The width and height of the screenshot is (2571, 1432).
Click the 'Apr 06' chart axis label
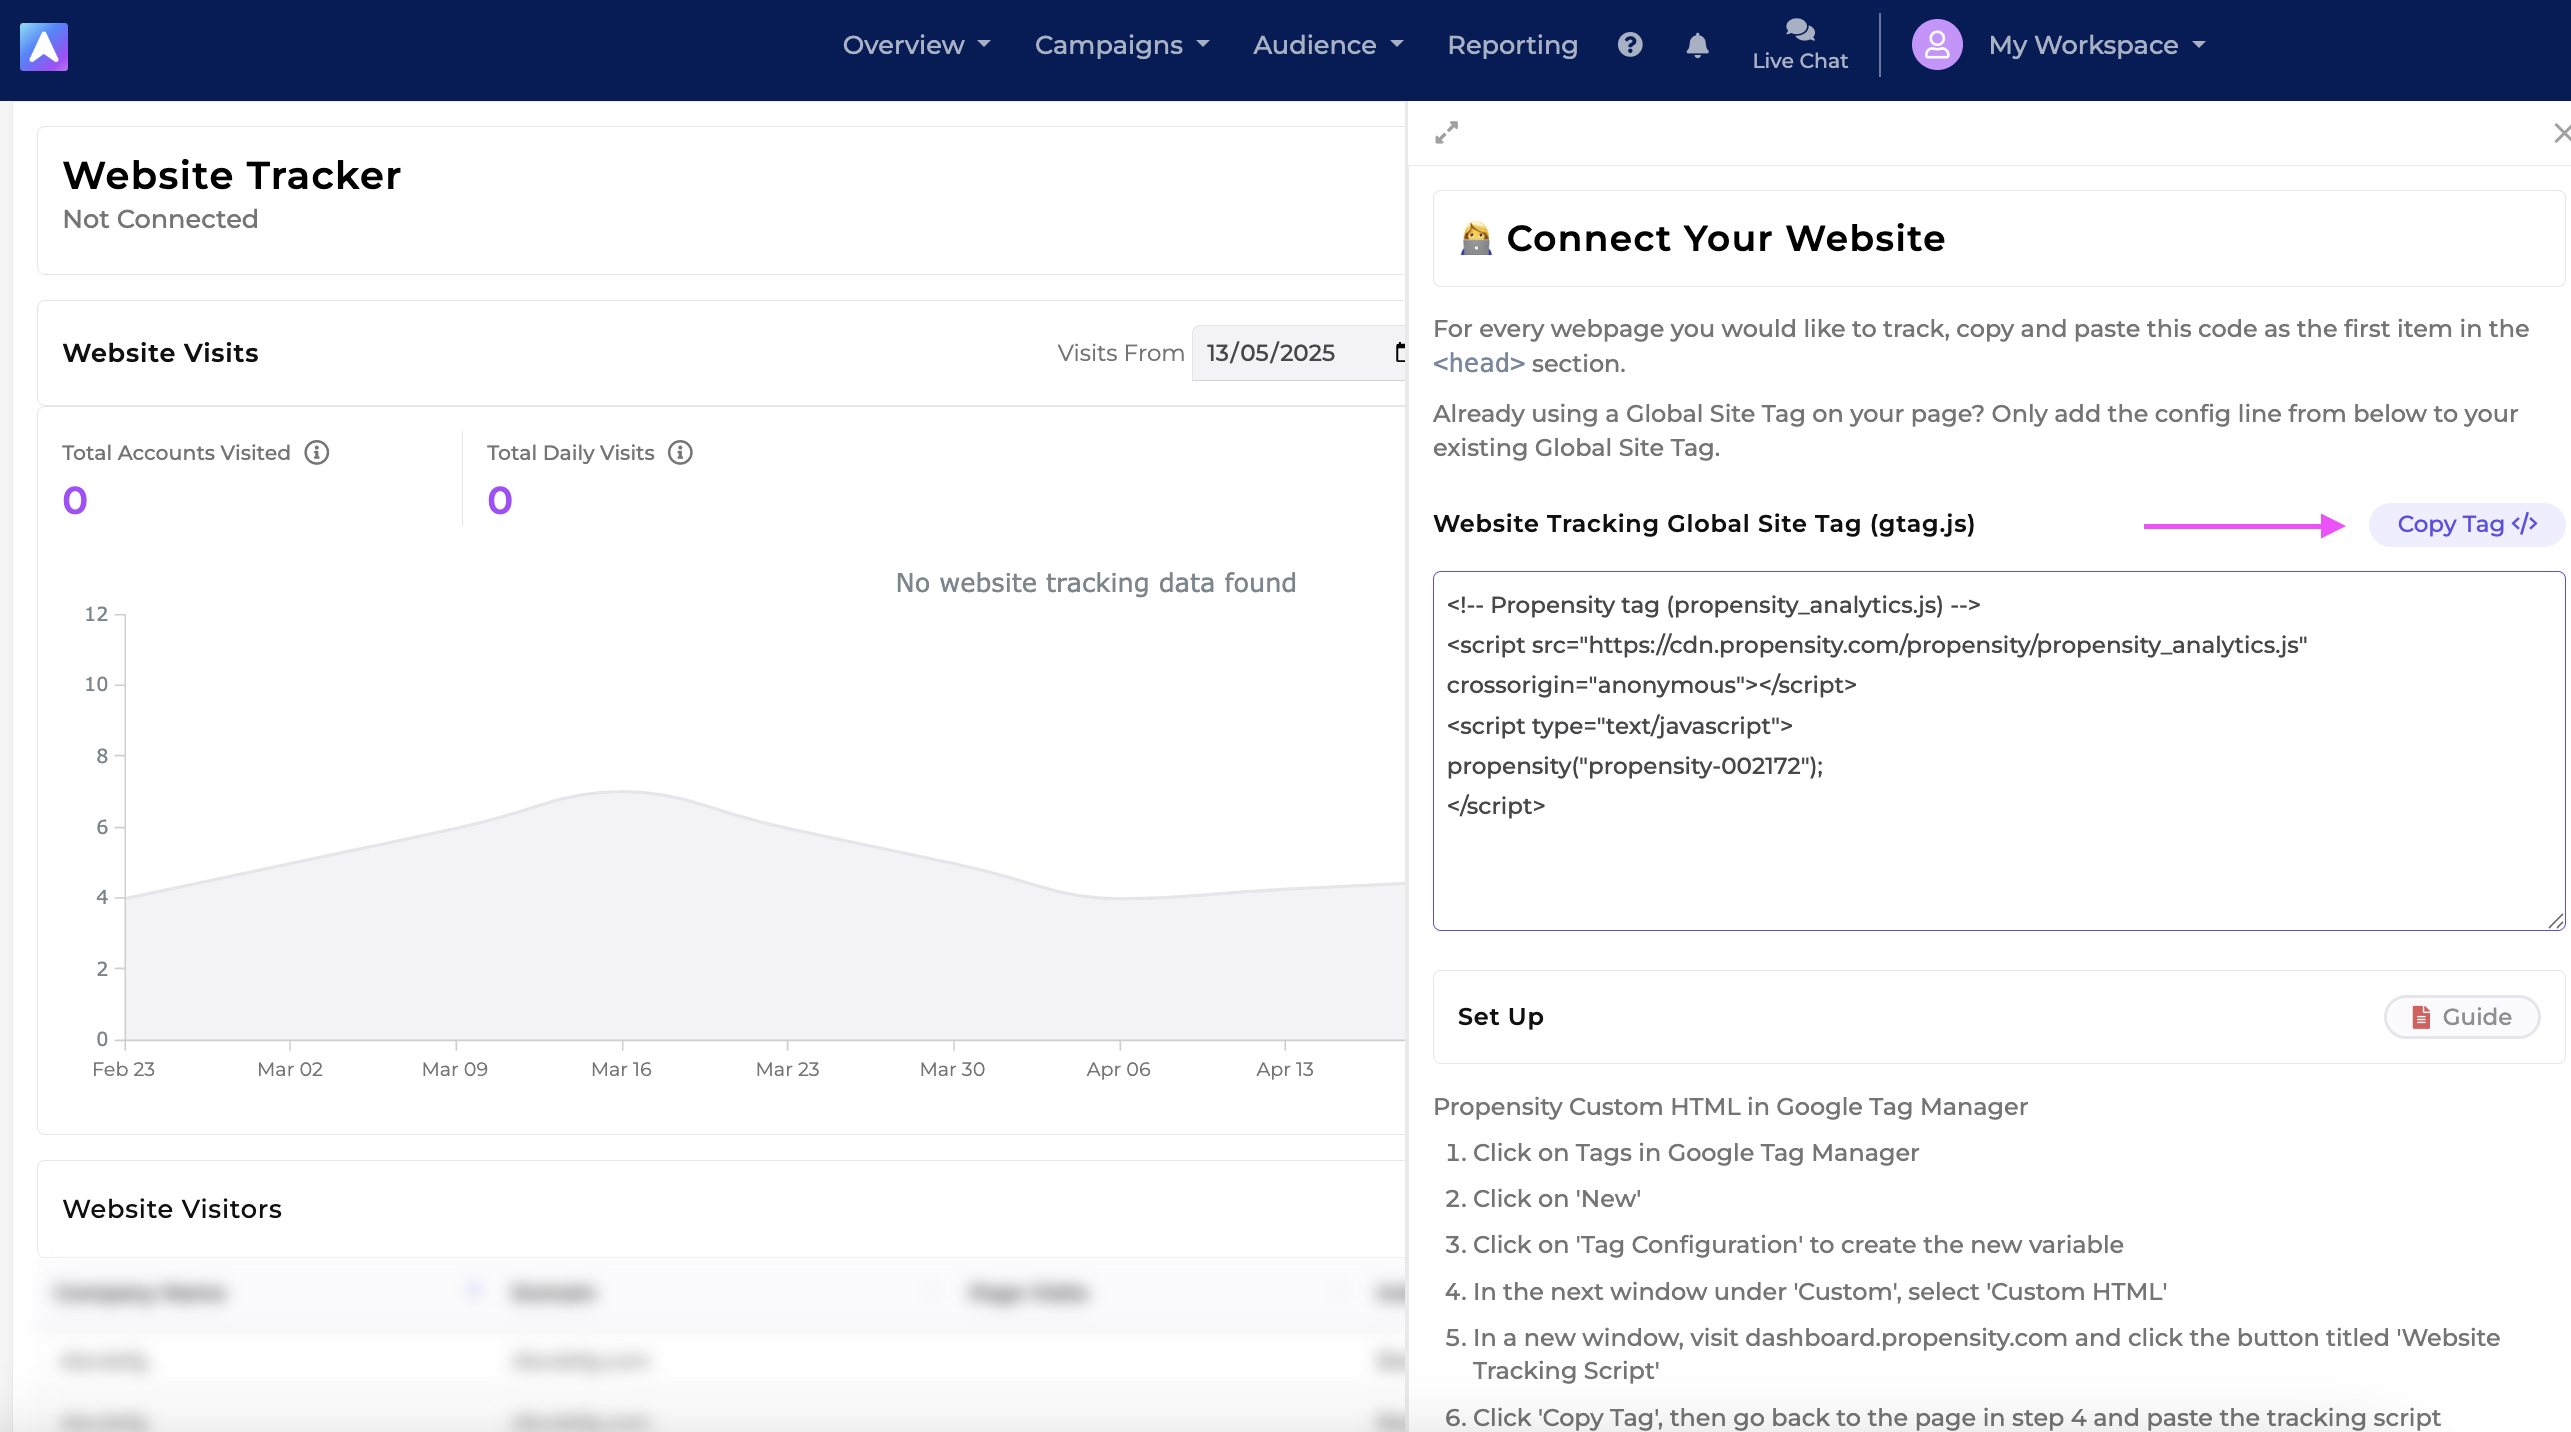(1118, 1069)
